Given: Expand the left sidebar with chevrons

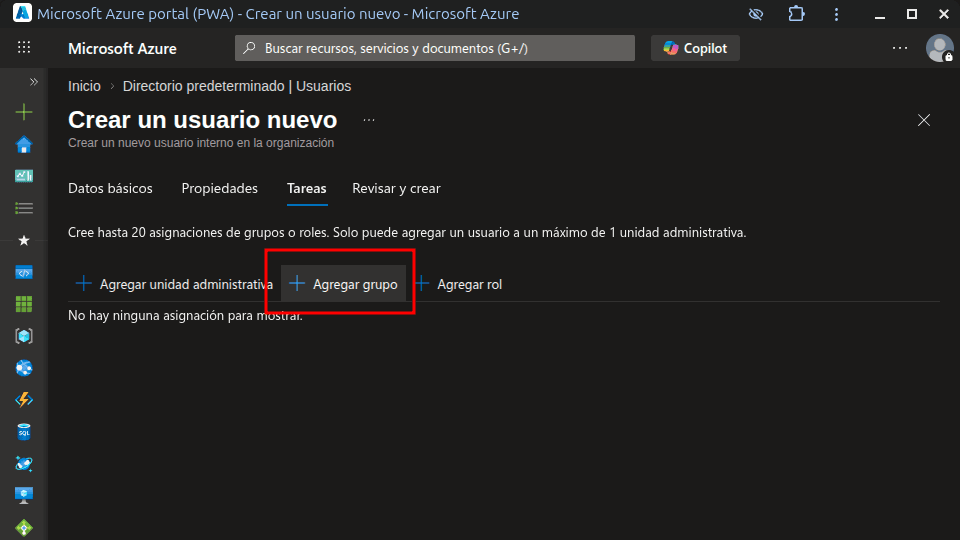Looking at the screenshot, I should pyautogui.click(x=33, y=82).
